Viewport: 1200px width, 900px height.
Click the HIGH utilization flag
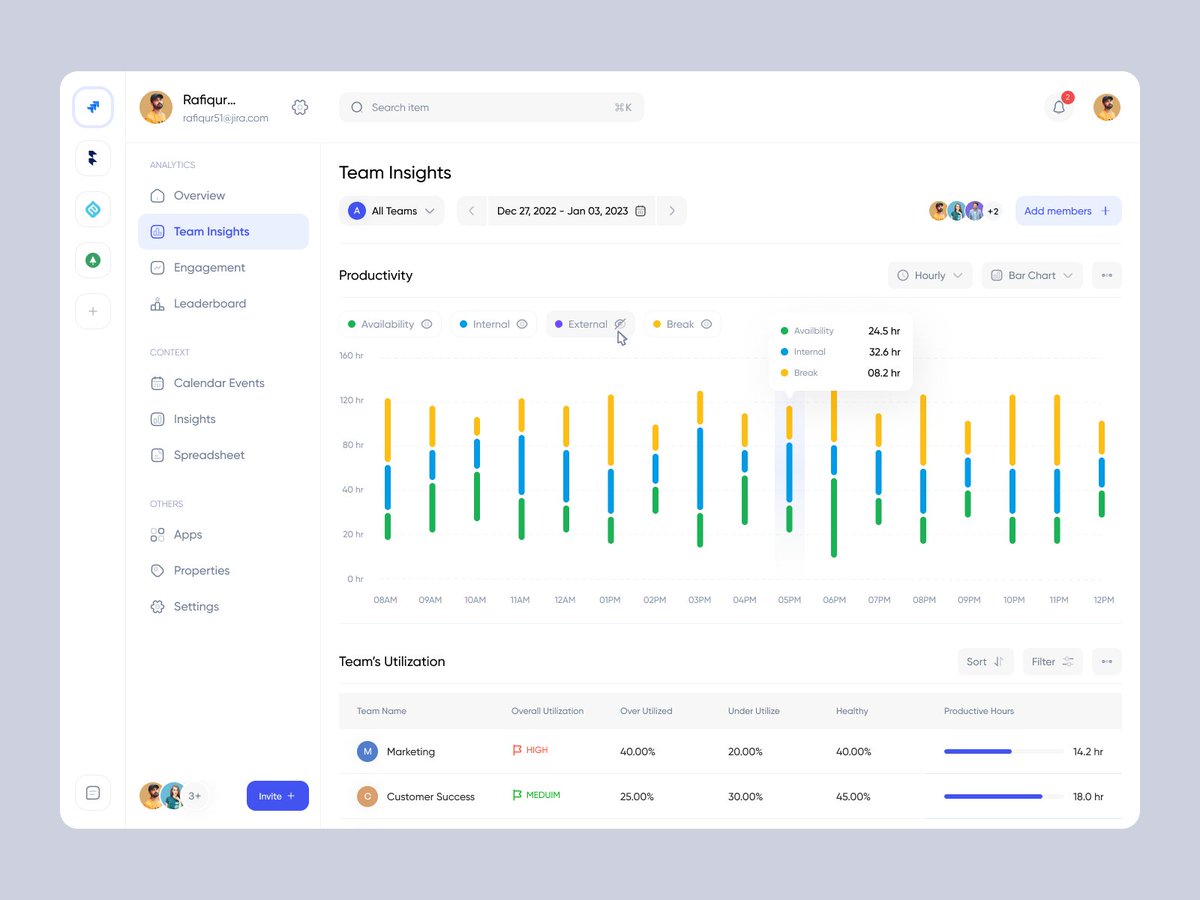pos(530,750)
